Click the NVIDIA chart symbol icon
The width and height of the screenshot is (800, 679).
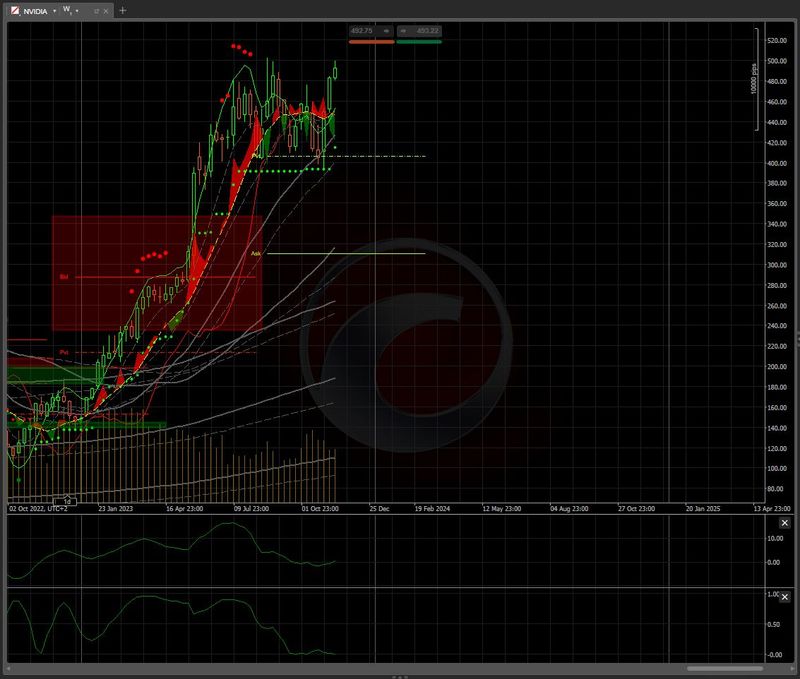[x=13, y=10]
